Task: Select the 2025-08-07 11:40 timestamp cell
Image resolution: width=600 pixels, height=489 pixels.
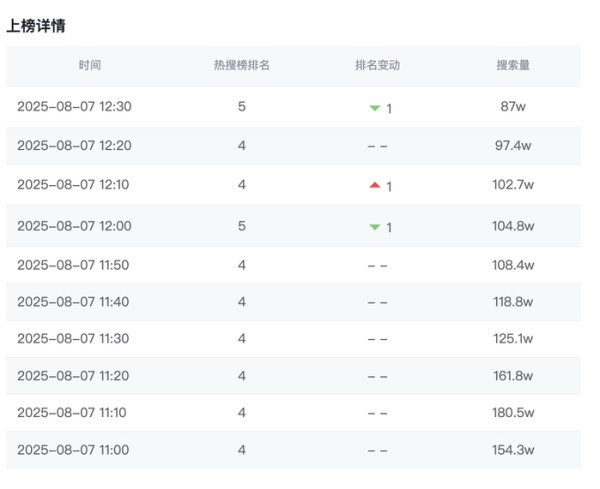Action: point(74,302)
